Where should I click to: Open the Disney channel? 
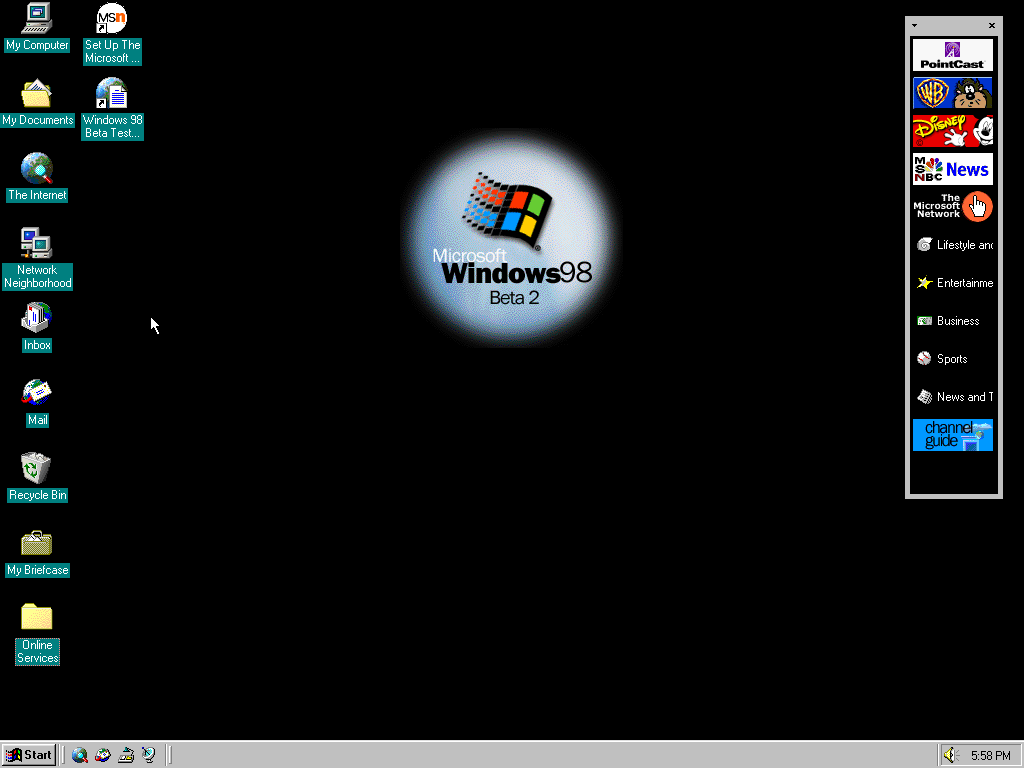pyautogui.click(x=953, y=131)
